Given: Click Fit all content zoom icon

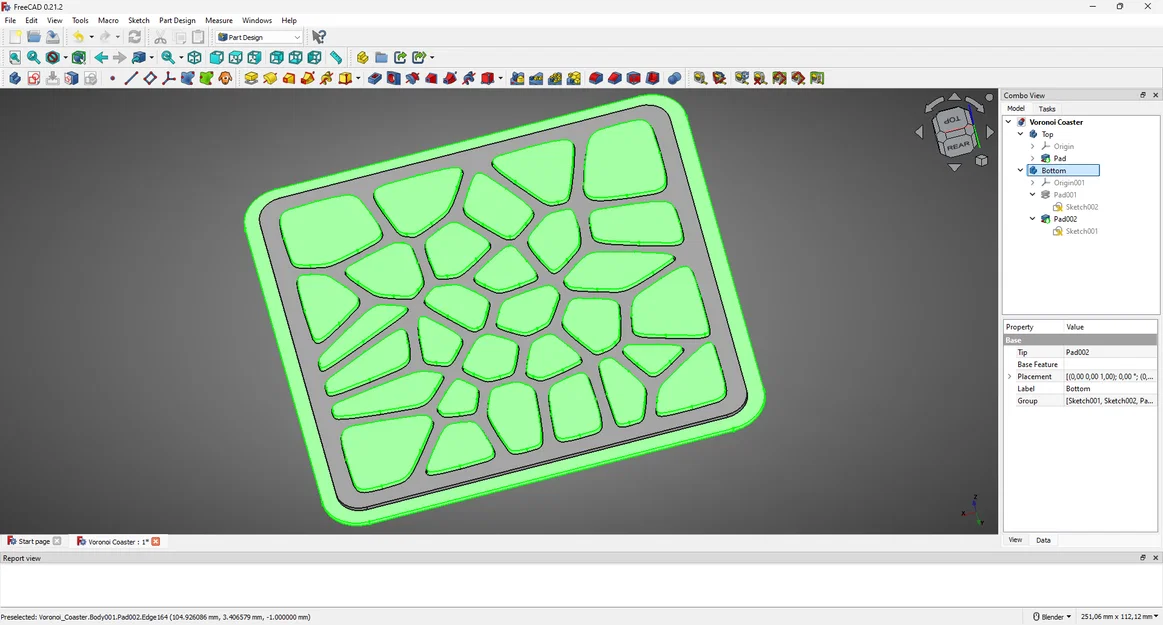Looking at the screenshot, I should coord(15,57).
